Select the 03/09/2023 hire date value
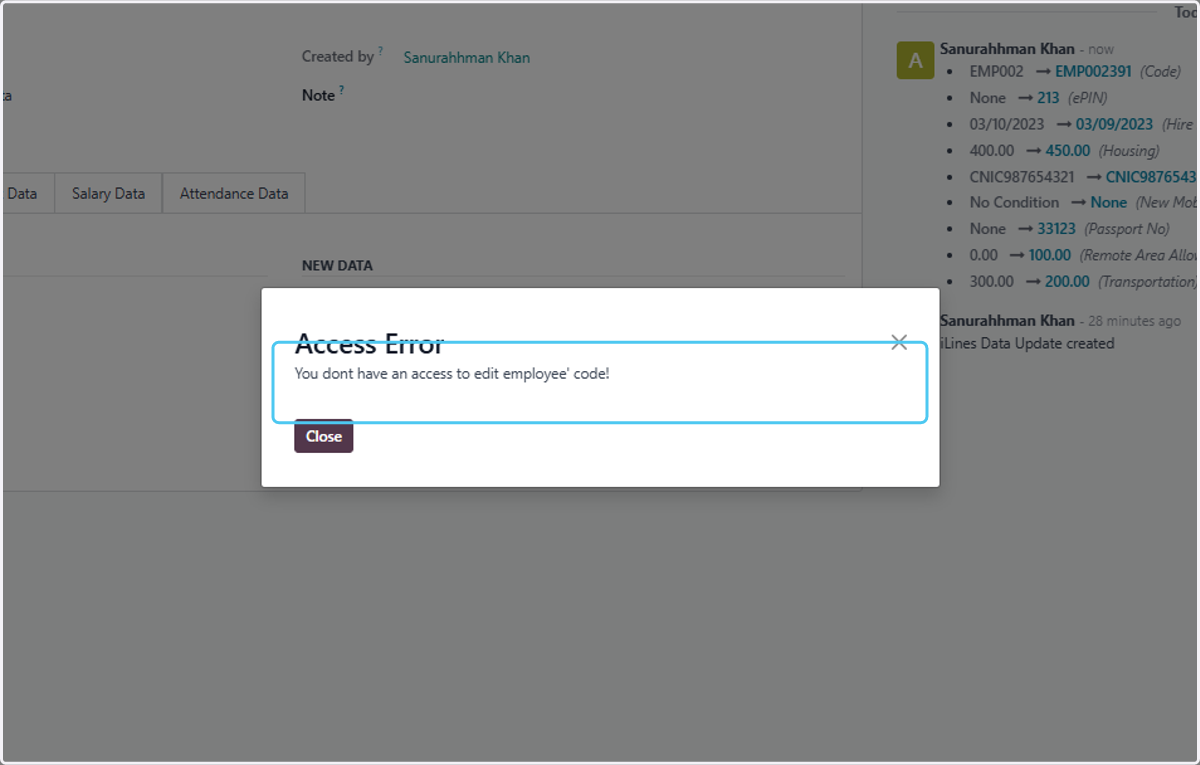Screen dimensions: 1200x765 (x=1114, y=124)
